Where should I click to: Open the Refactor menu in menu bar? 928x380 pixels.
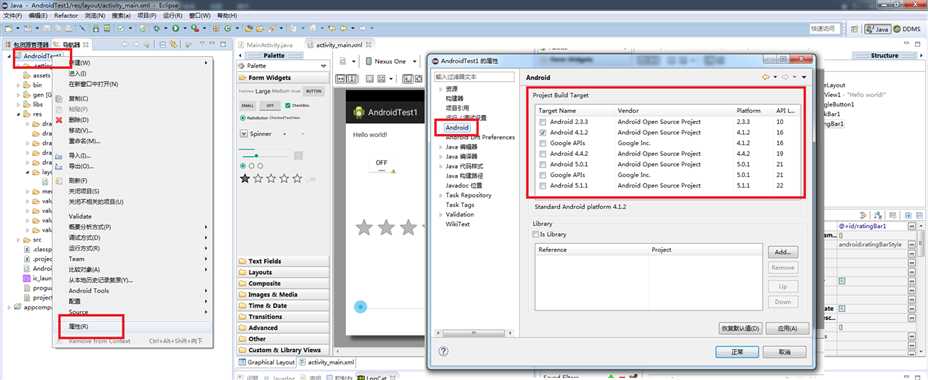point(66,15)
